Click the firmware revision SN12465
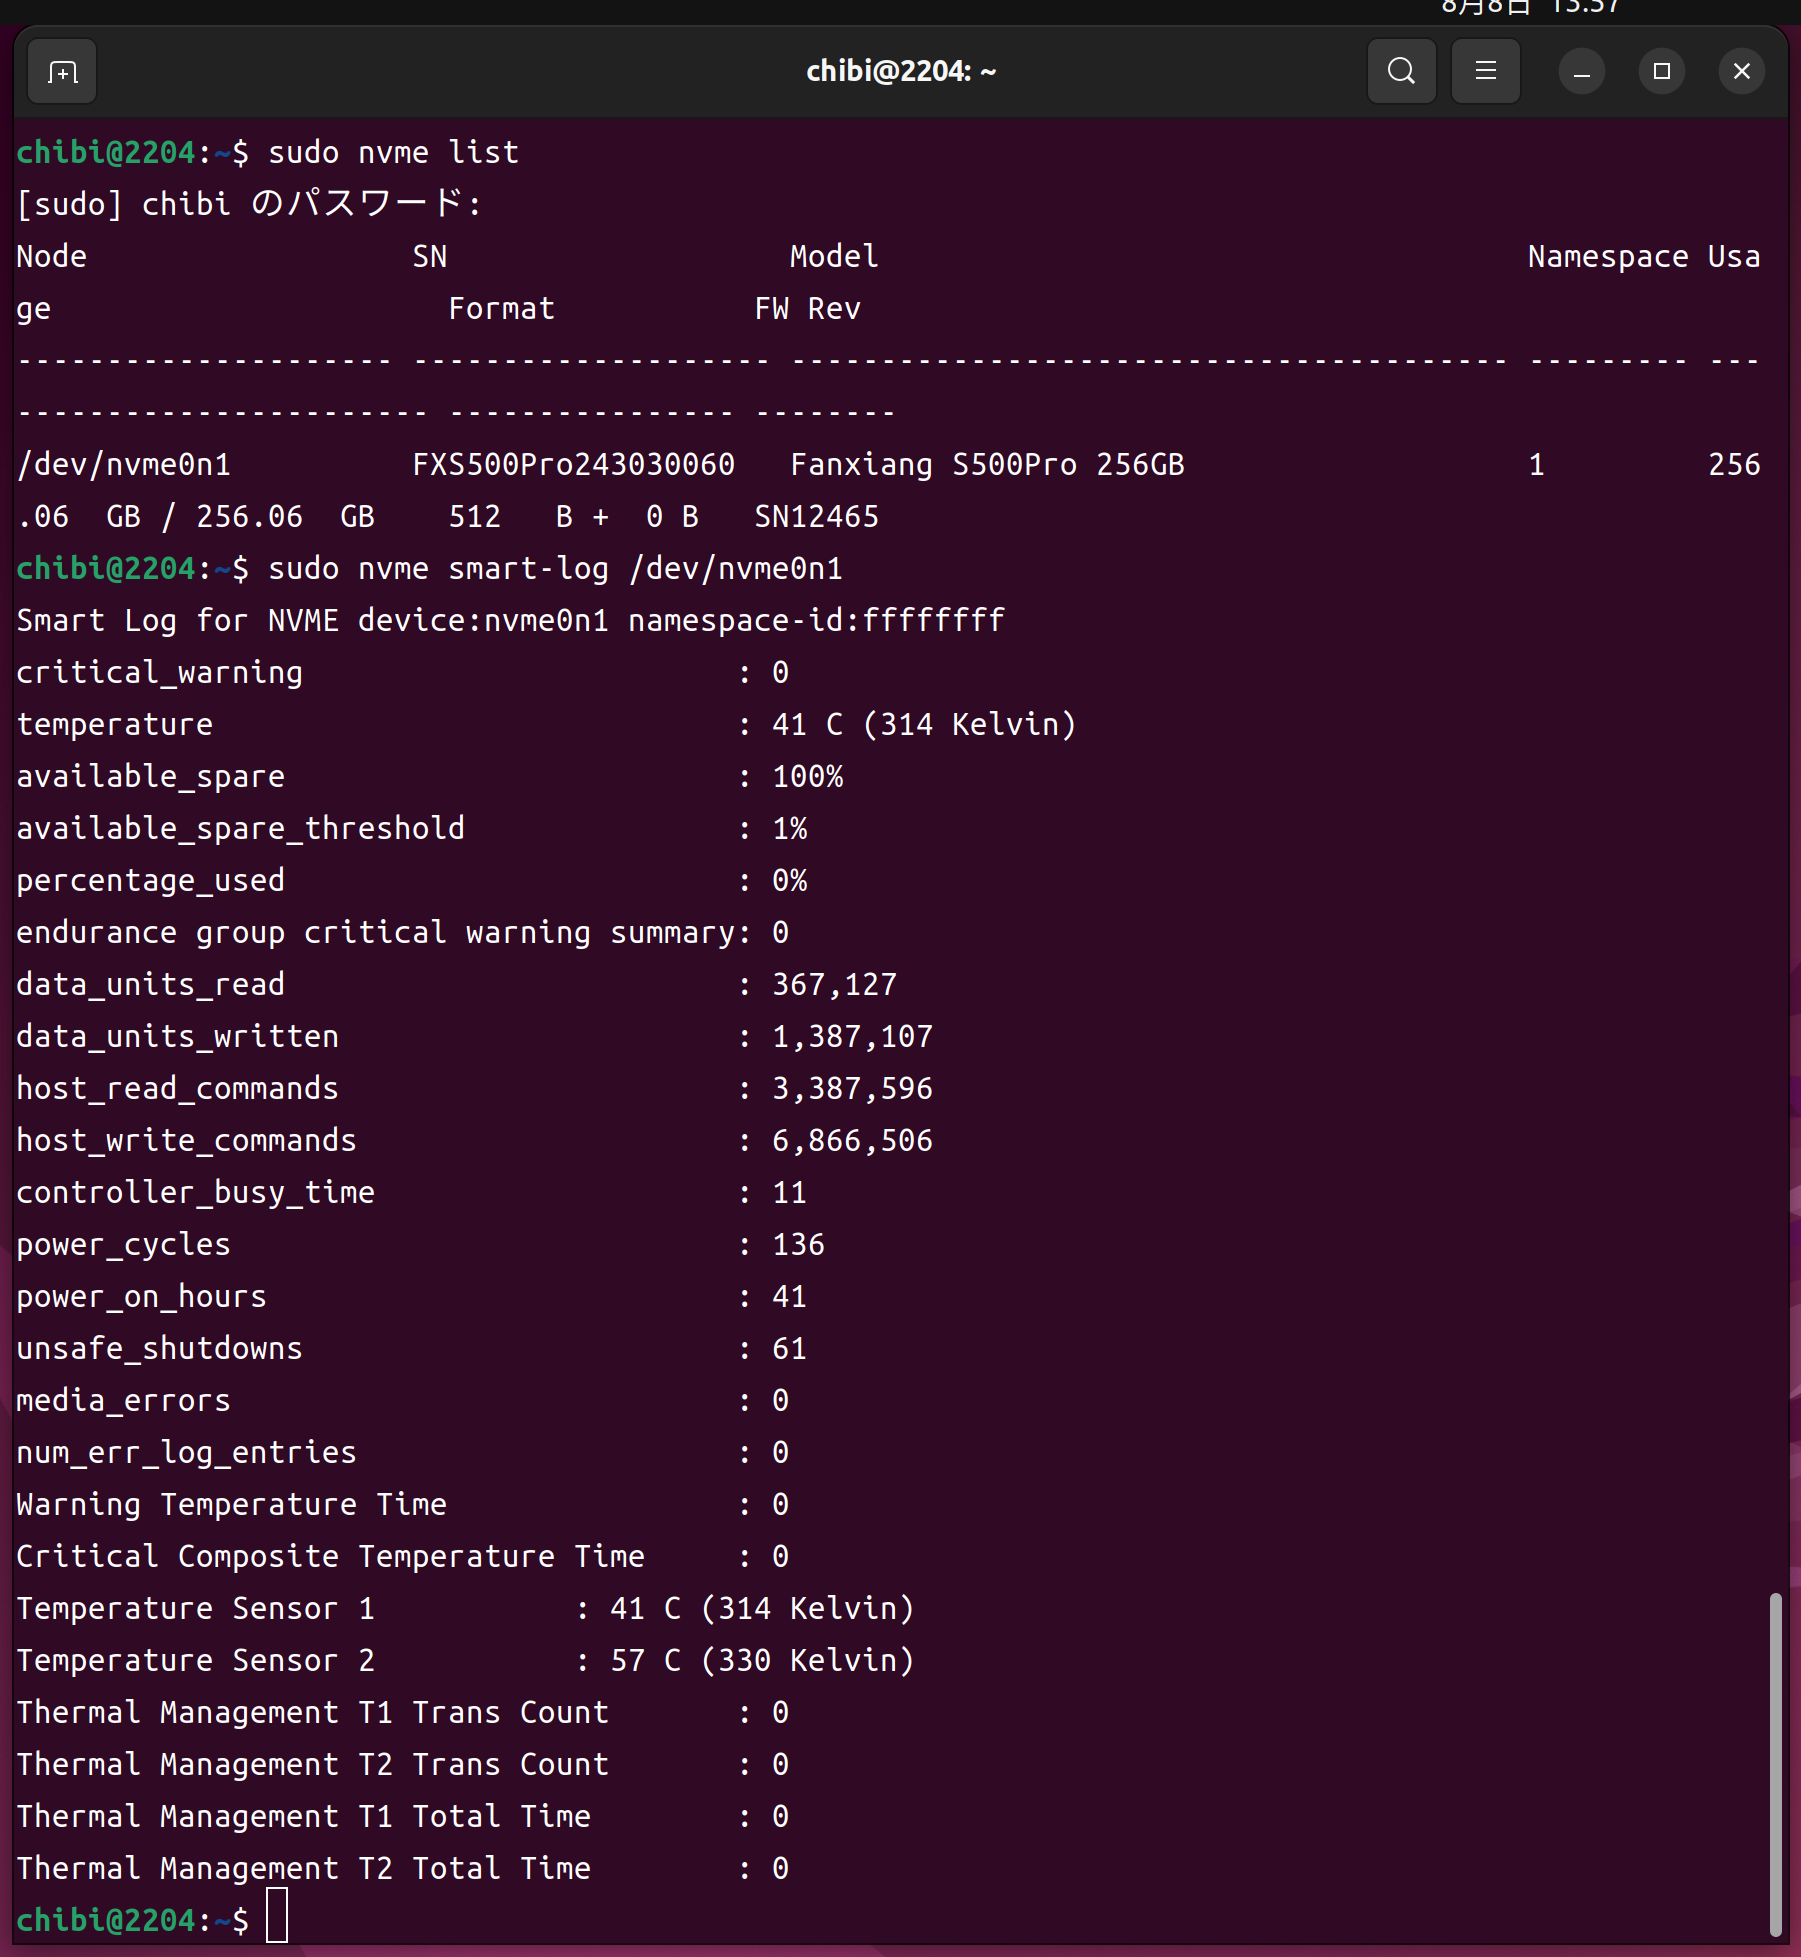This screenshot has height=1957, width=1801. pos(816,517)
